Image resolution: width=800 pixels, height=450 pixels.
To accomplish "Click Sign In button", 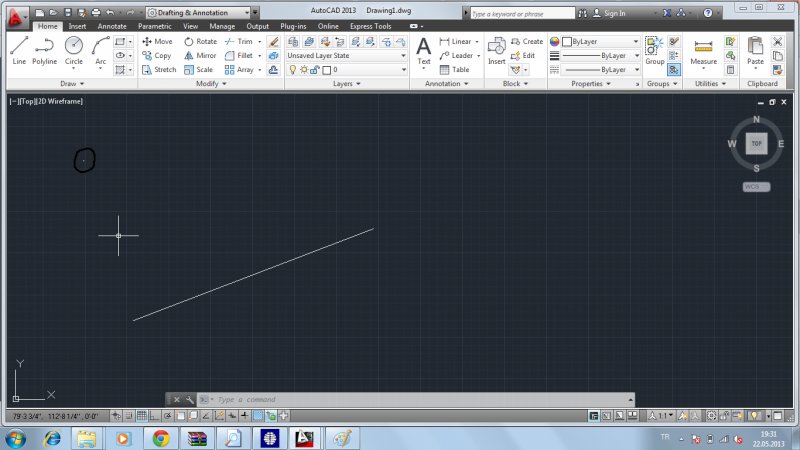I will [x=609, y=13].
